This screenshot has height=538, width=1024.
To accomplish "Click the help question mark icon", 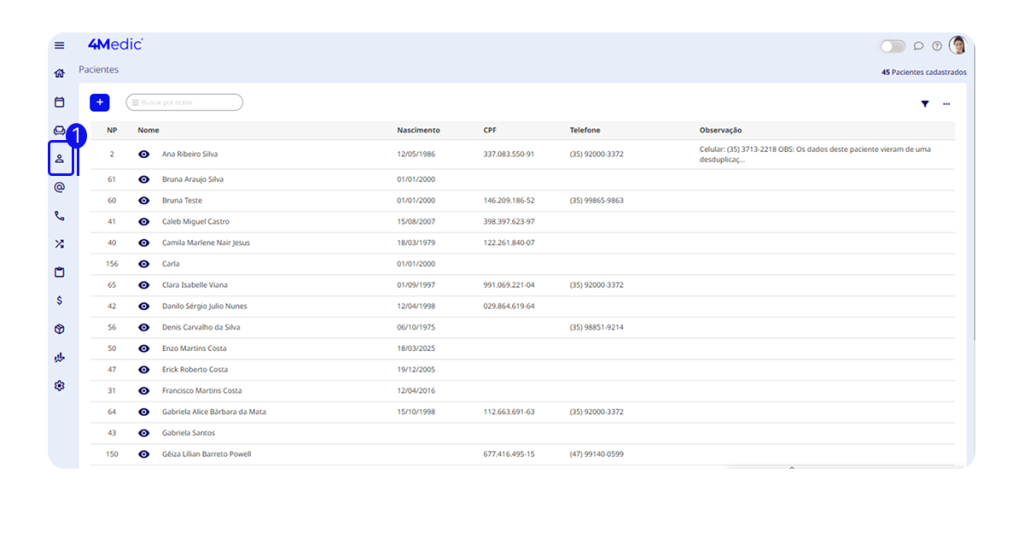I will tap(937, 46).
